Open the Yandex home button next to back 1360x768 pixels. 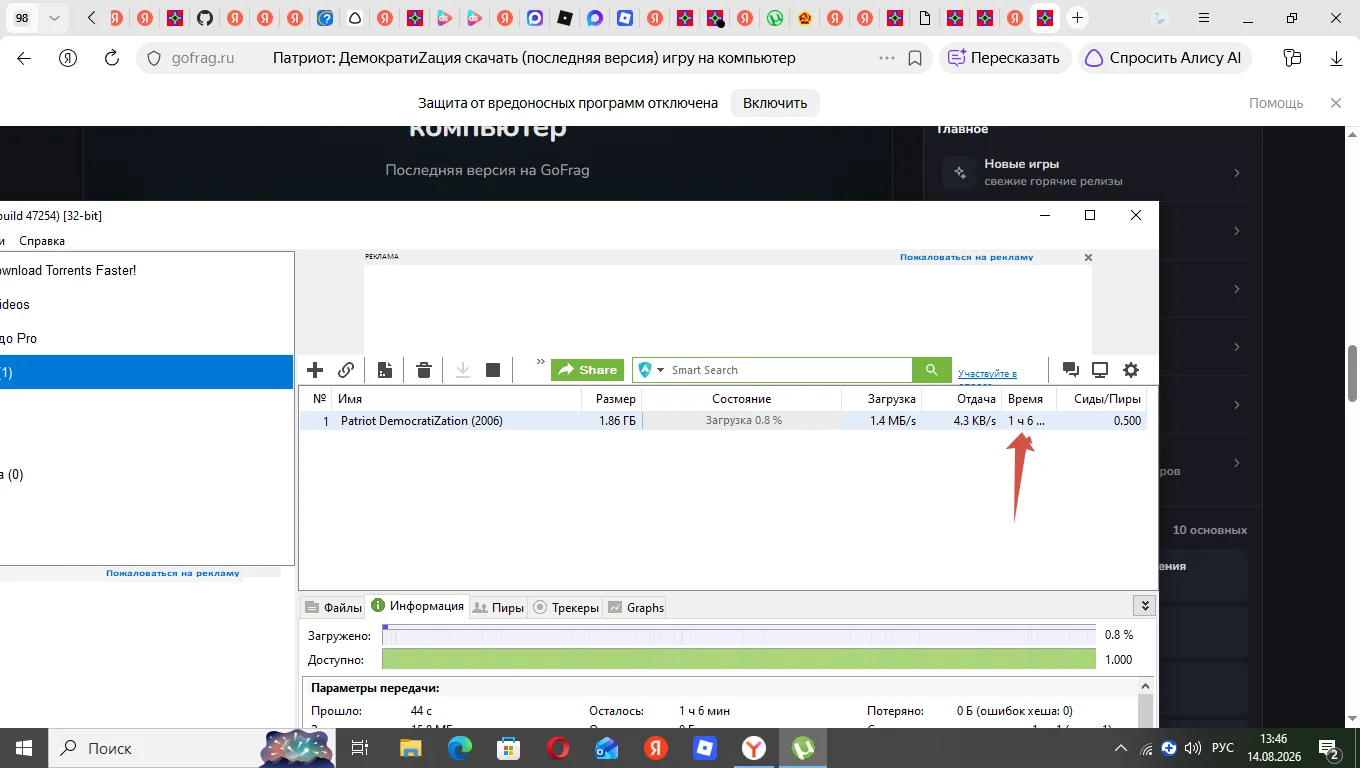coord(68,58)
